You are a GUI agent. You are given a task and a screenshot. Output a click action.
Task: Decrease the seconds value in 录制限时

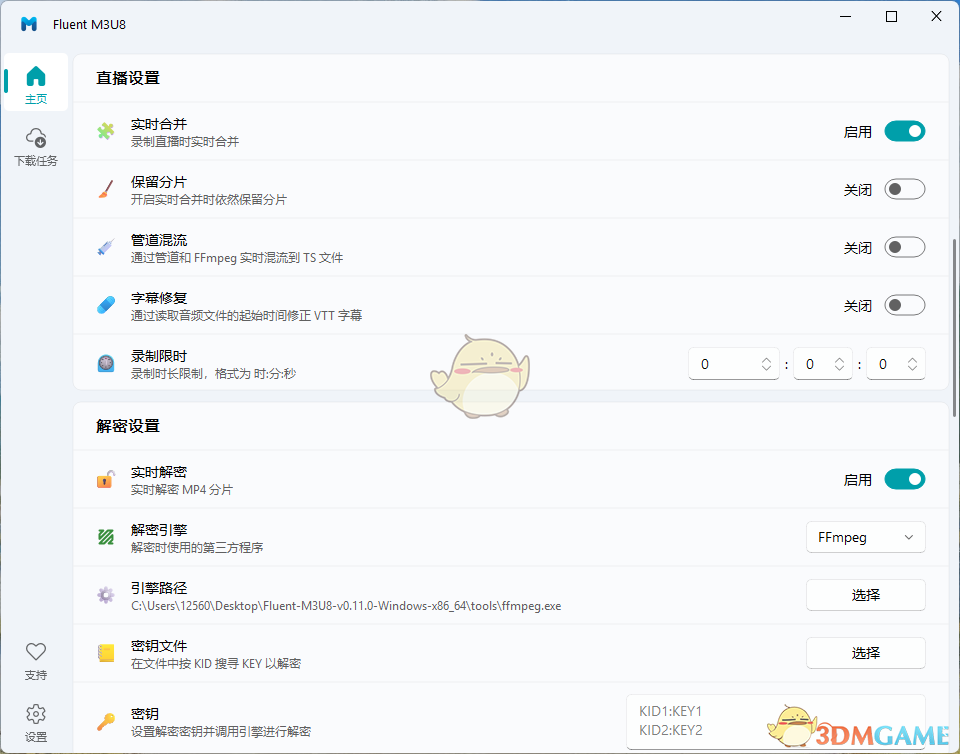(x=911, y=369)
